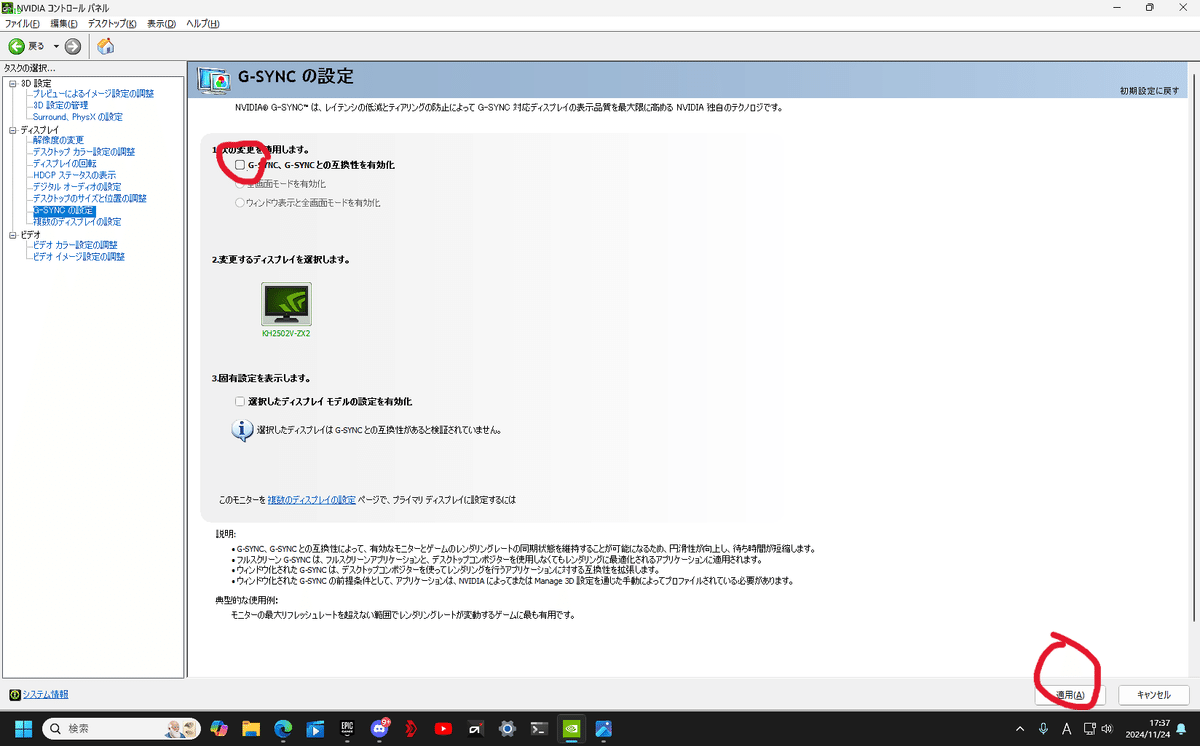Open the 編集(E) menu

click(x=64, y=23)
